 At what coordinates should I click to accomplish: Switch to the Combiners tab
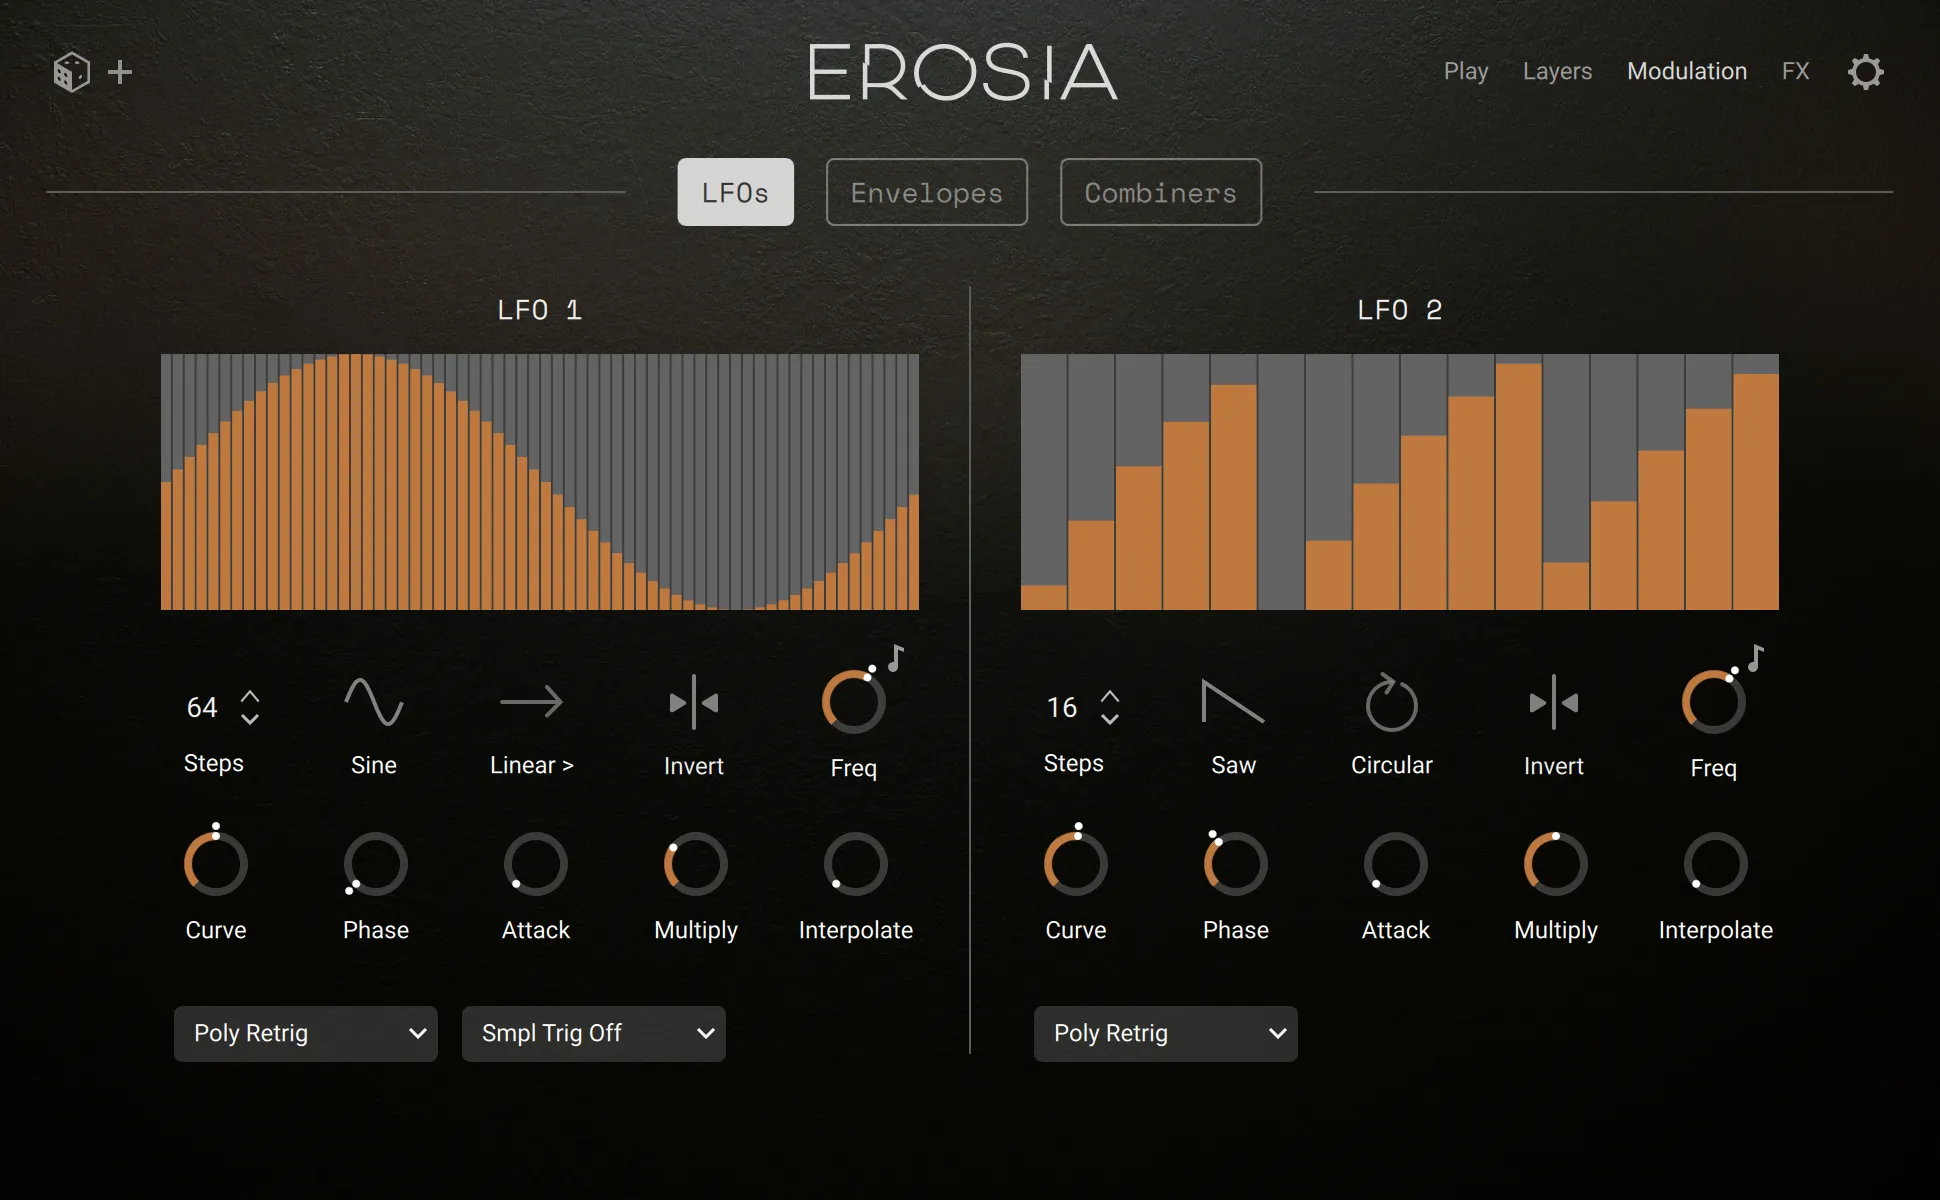(1160, 192)
